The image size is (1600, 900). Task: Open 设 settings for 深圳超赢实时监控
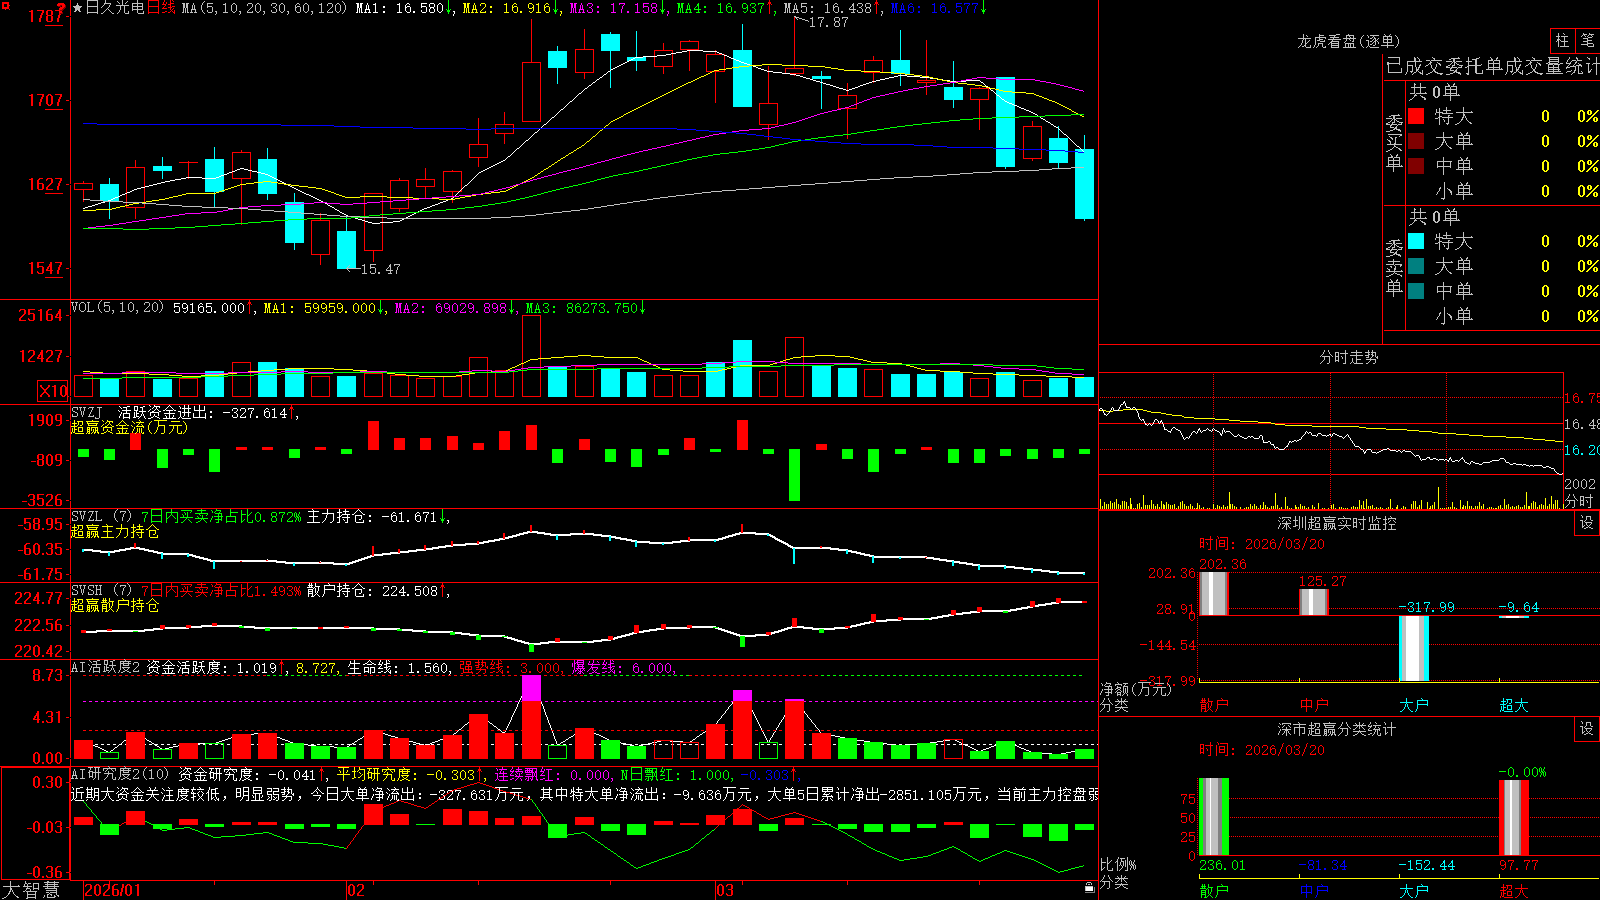(1587, 523)
